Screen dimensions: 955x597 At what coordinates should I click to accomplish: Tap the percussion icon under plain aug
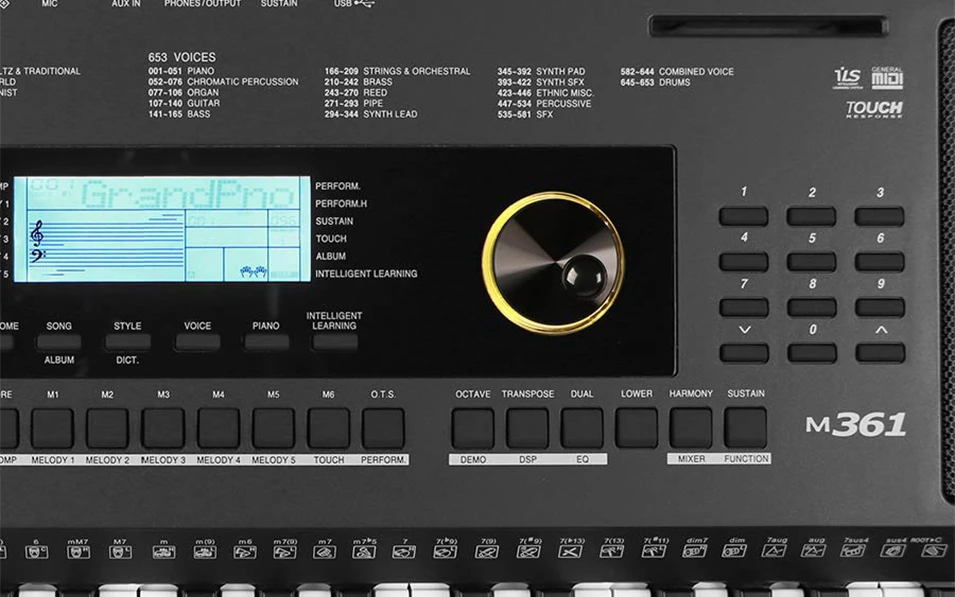814,551
